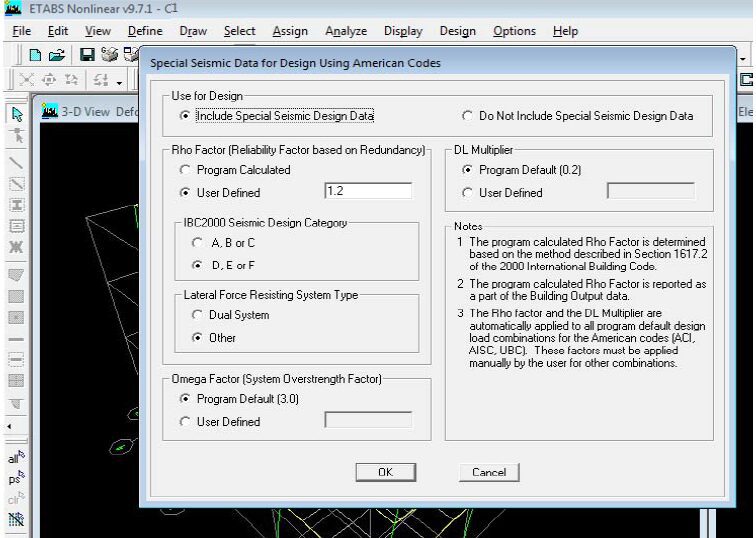Select the Create Columns in Region tool
This screenshot has height=538, width=756.
pyautogui.click(x=16, y=205)
